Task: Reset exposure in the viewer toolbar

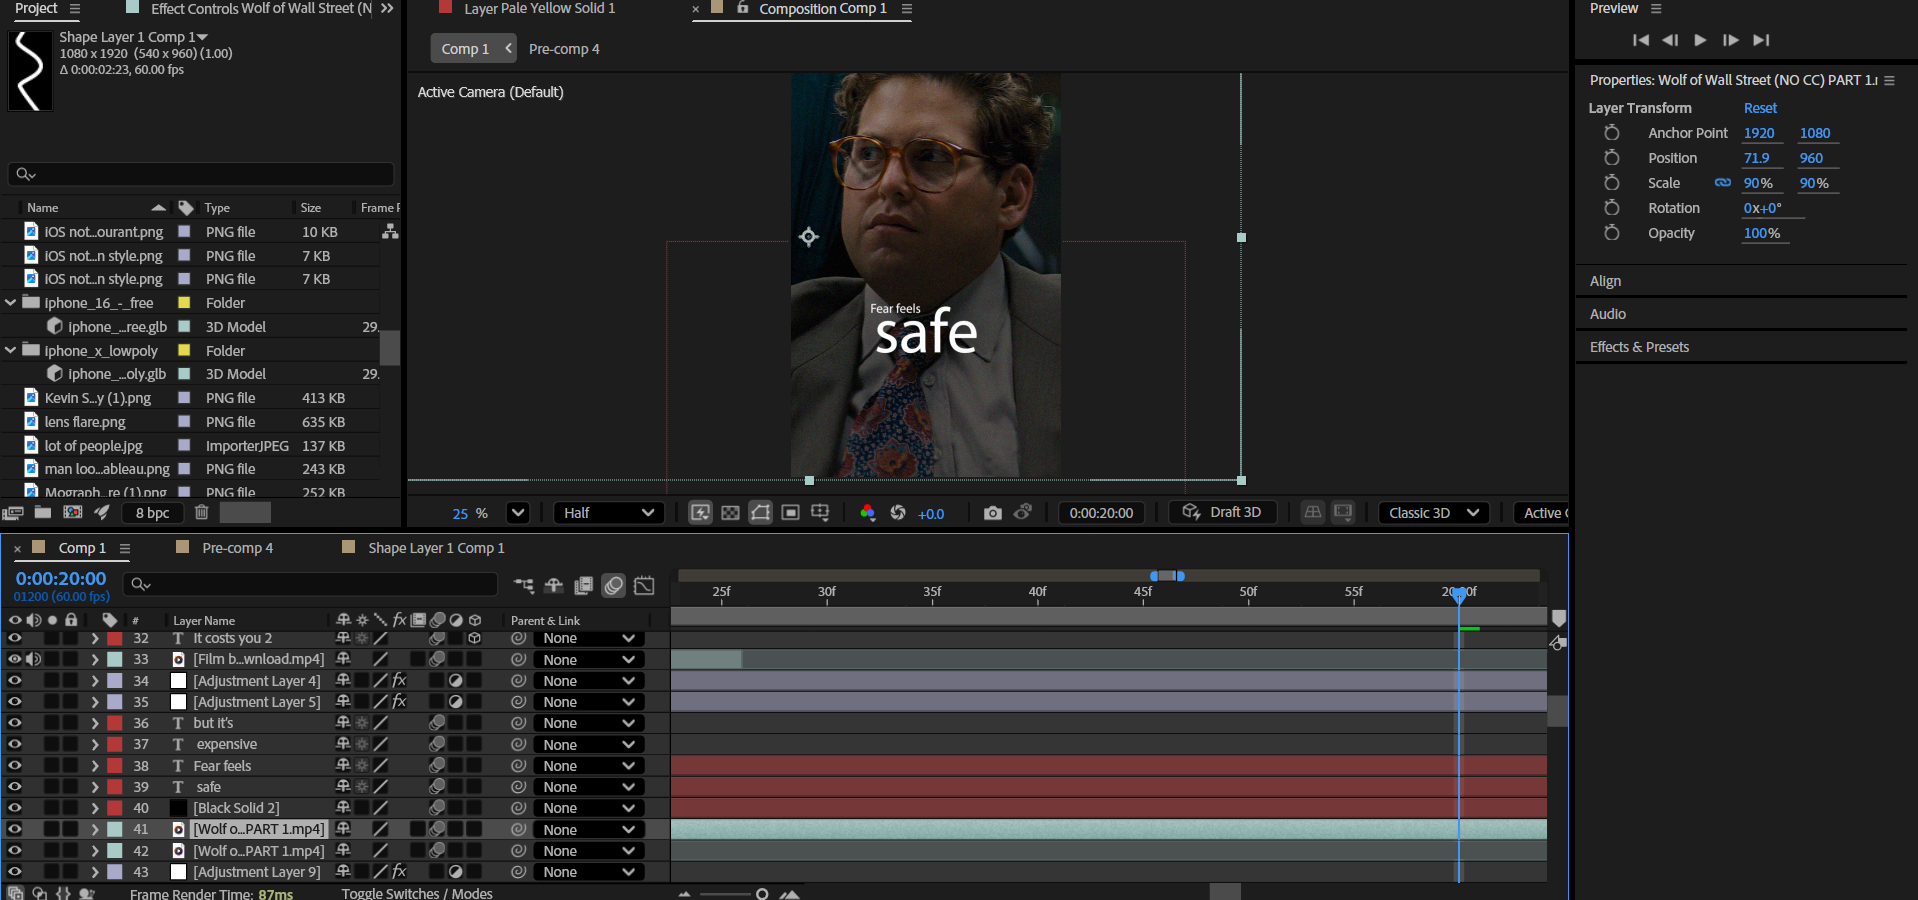Action: point(898,513)
